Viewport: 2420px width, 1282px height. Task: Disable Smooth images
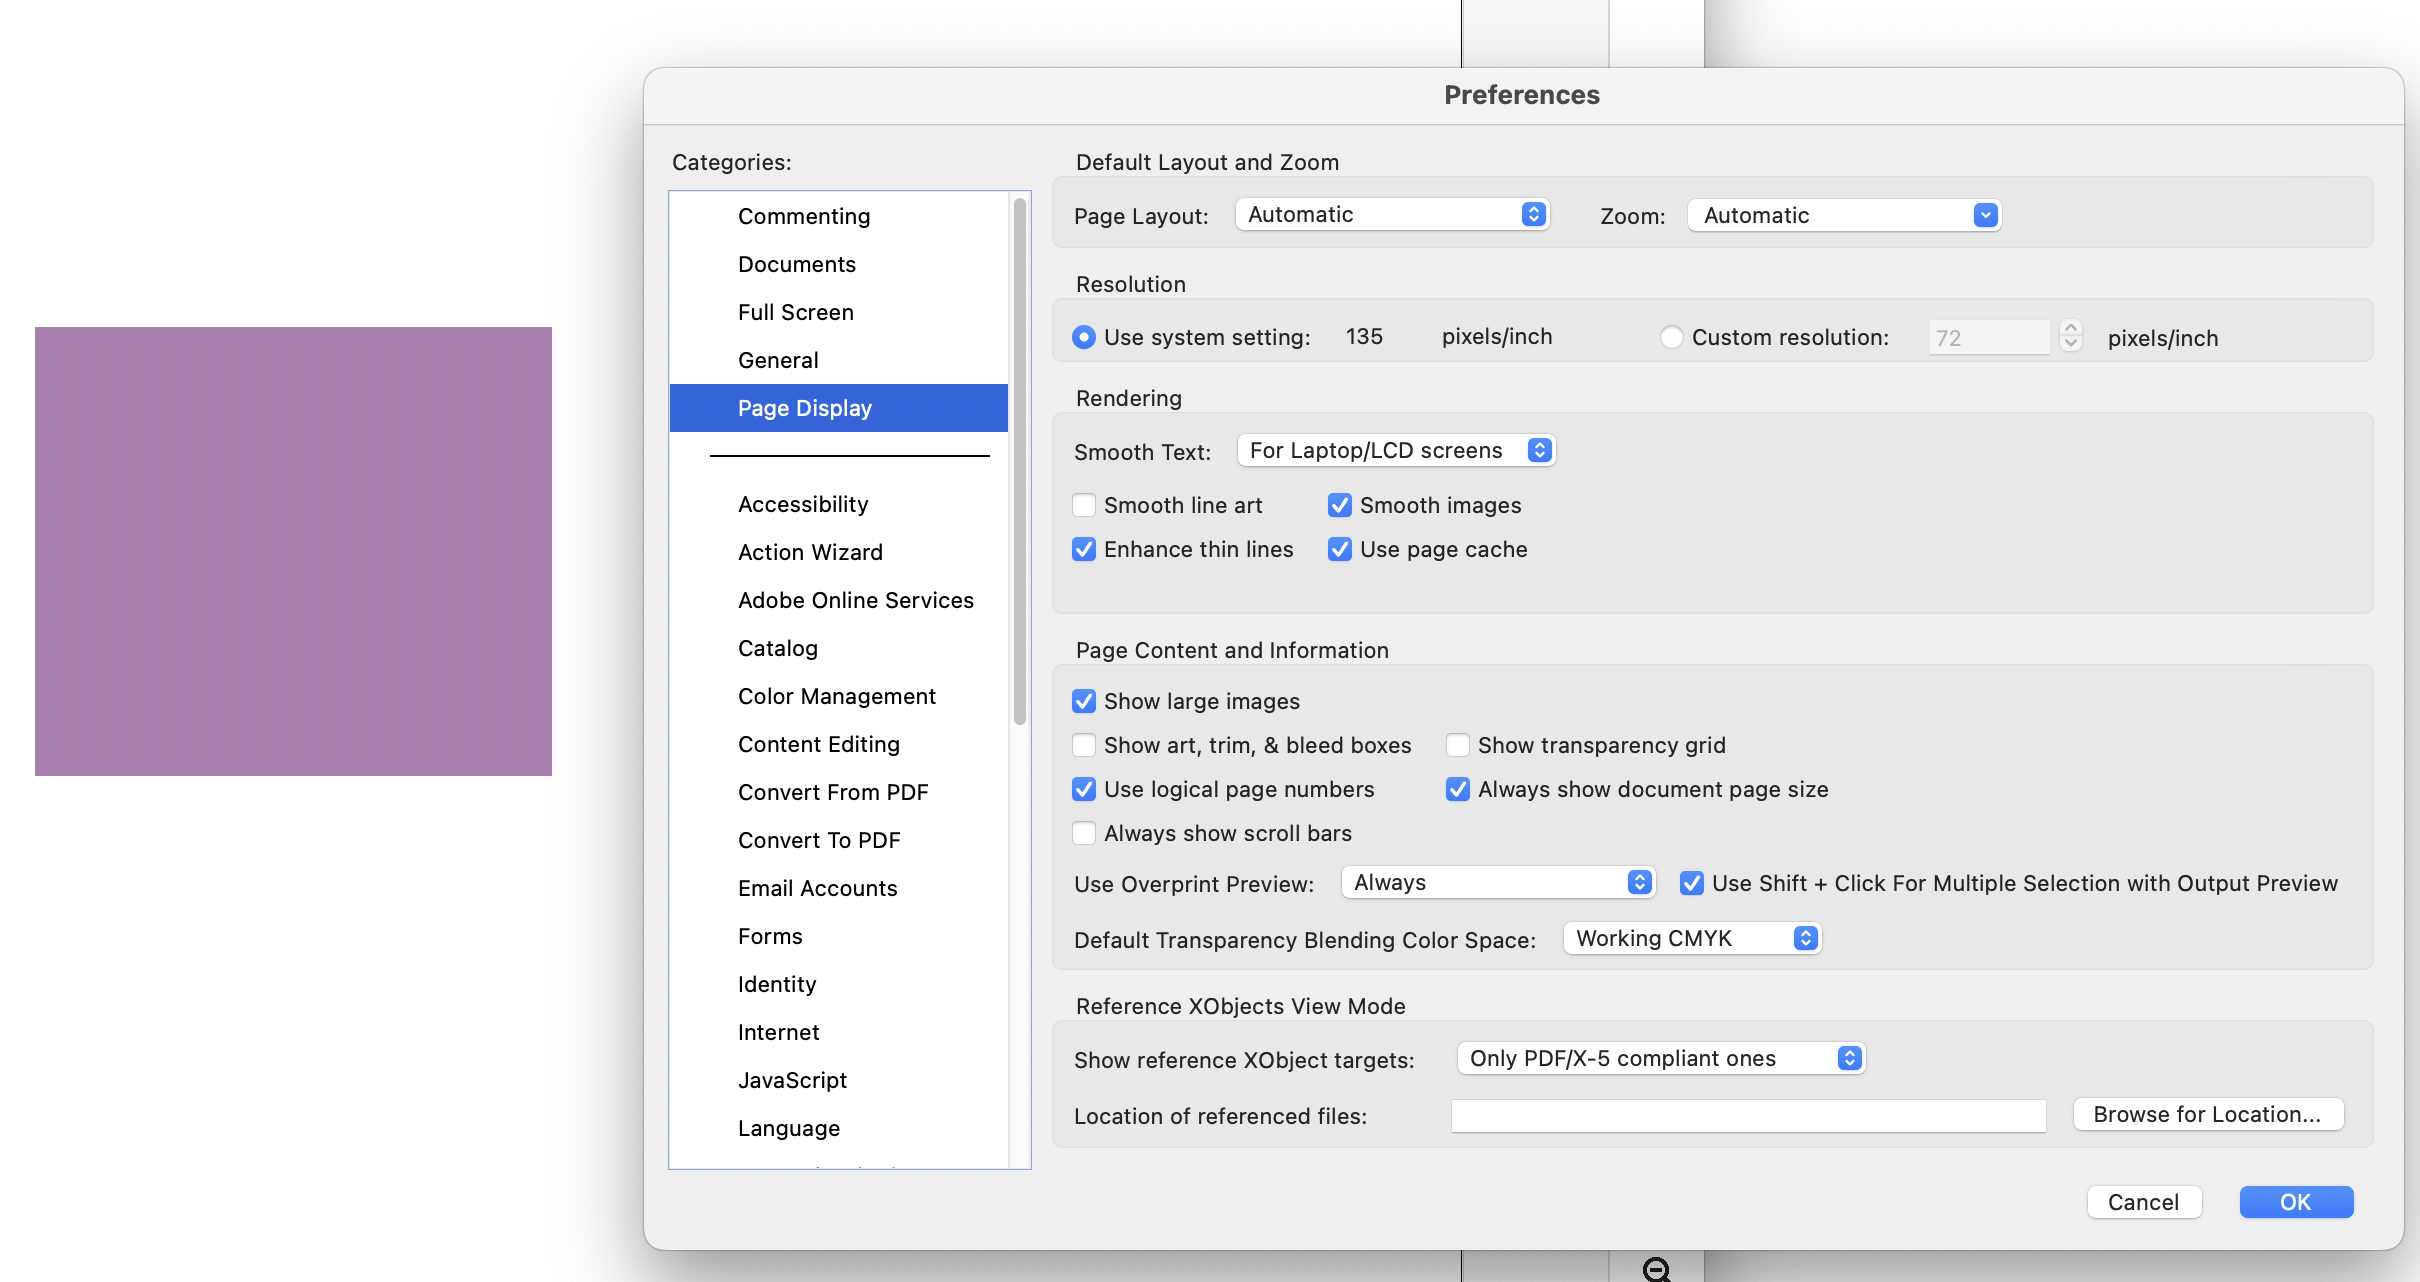coord(1340,505)
